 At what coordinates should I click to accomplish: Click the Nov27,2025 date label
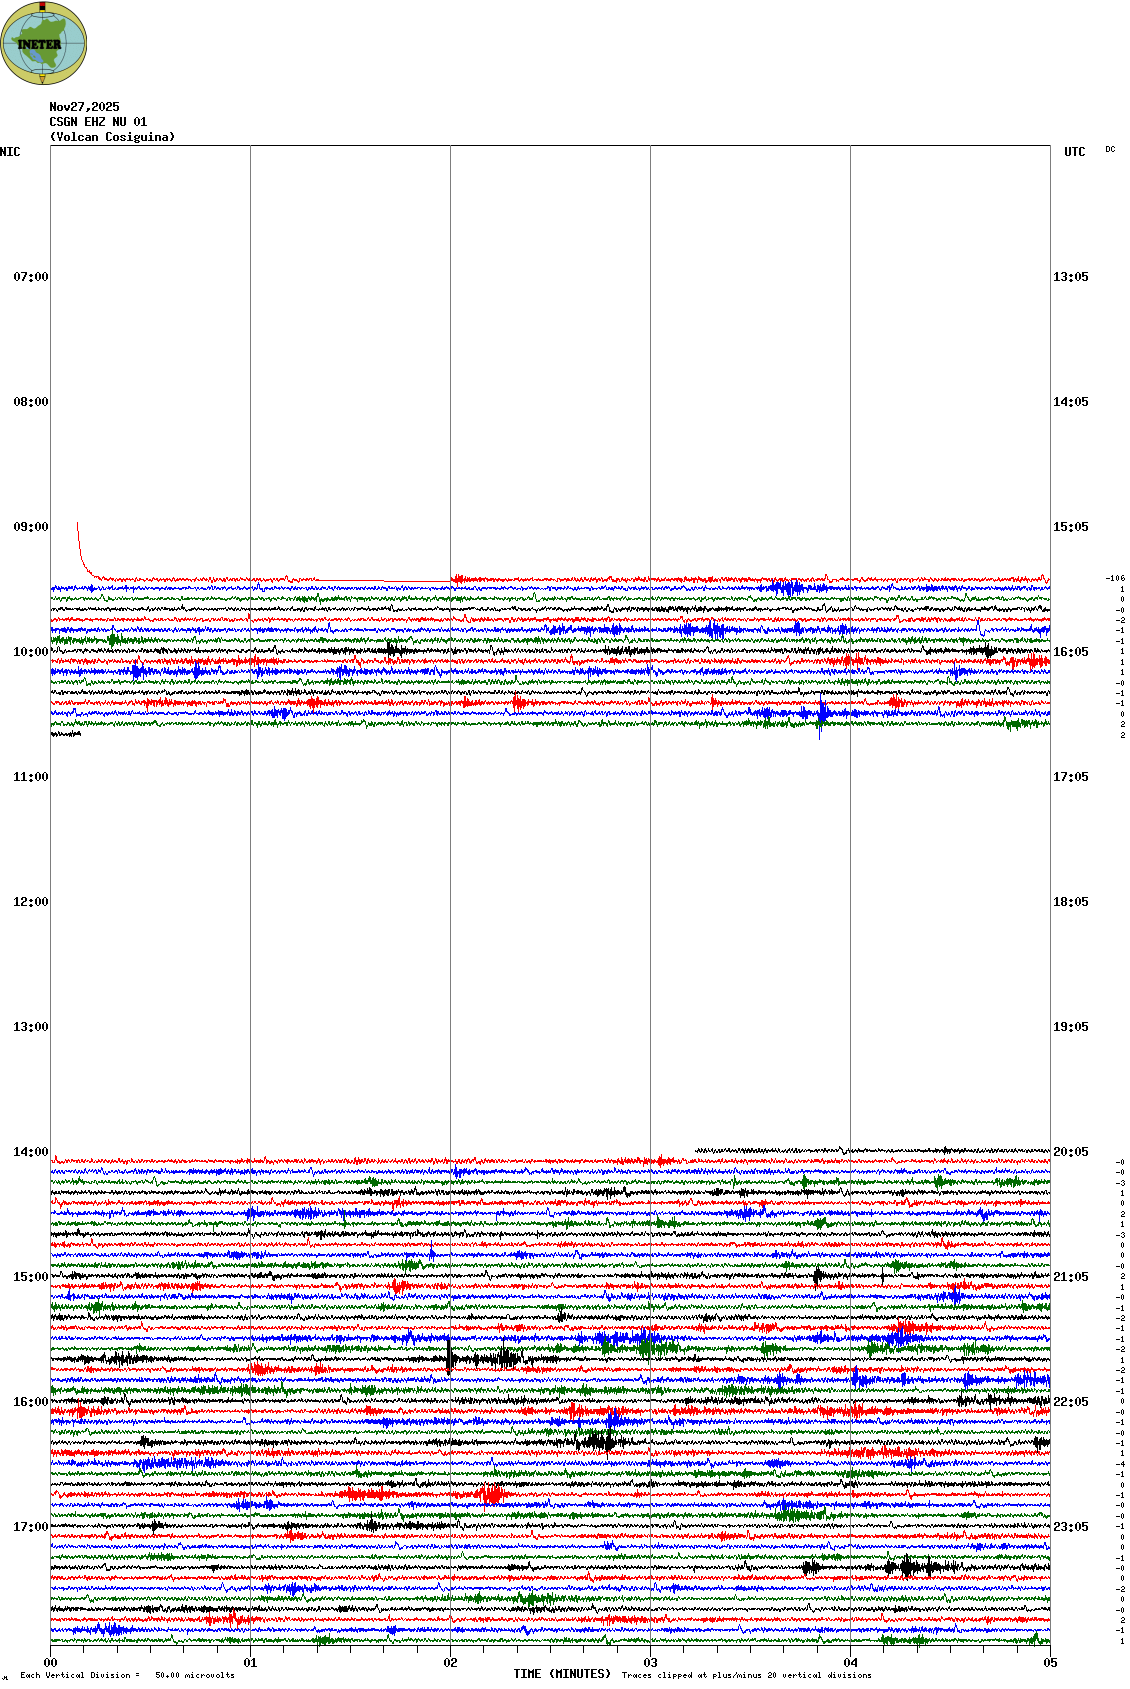(84, 107)
